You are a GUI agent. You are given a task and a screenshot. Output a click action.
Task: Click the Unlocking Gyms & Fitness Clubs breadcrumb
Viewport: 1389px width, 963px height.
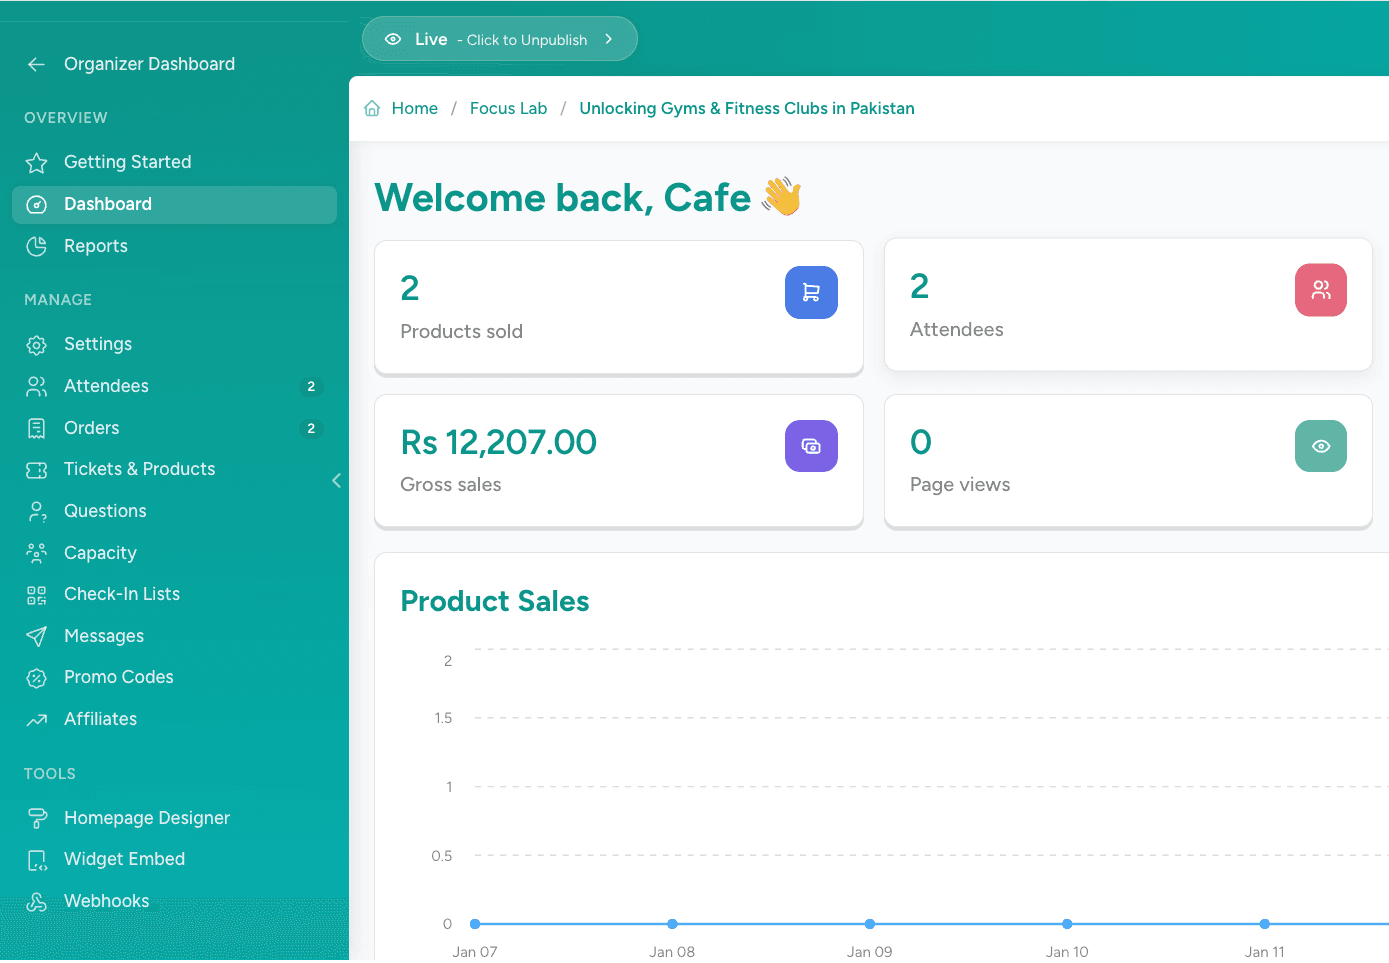747,108
